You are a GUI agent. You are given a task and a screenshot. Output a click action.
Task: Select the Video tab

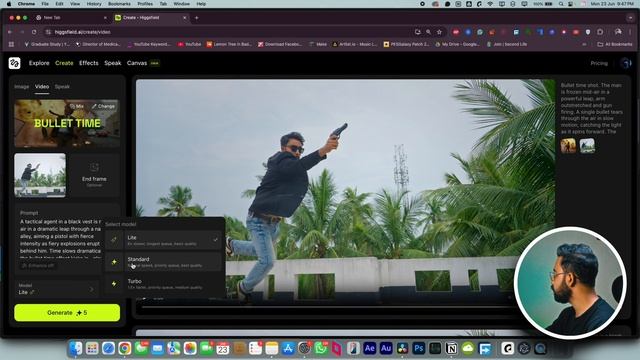tap(42, 87)
